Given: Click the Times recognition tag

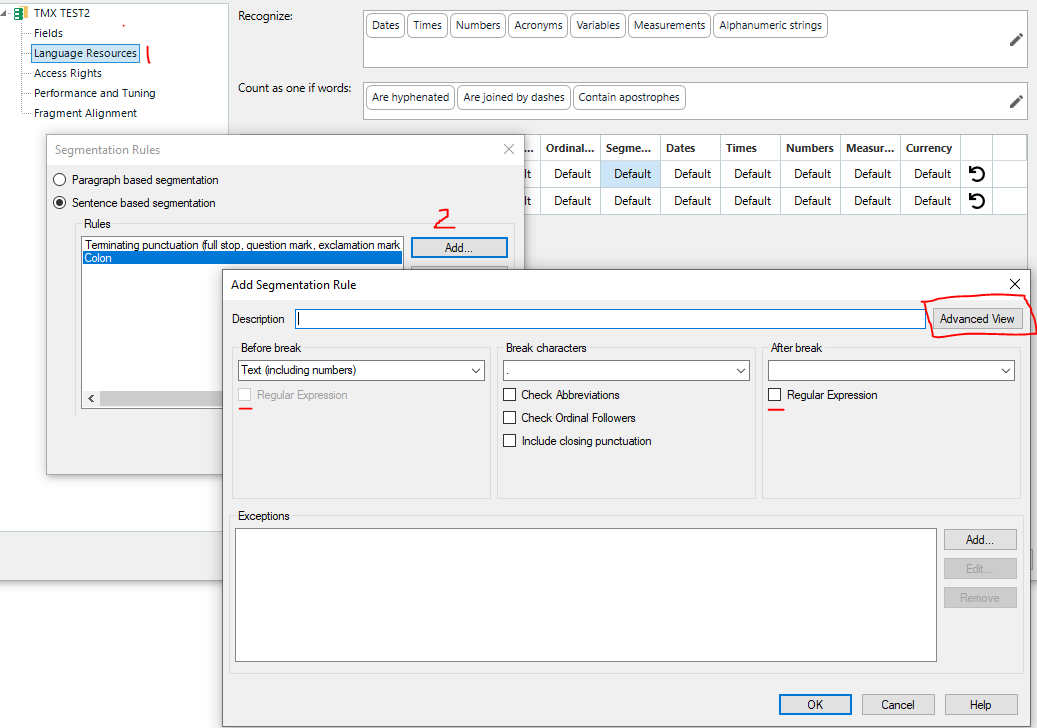Looking at the screenshot, I should 427,25.
